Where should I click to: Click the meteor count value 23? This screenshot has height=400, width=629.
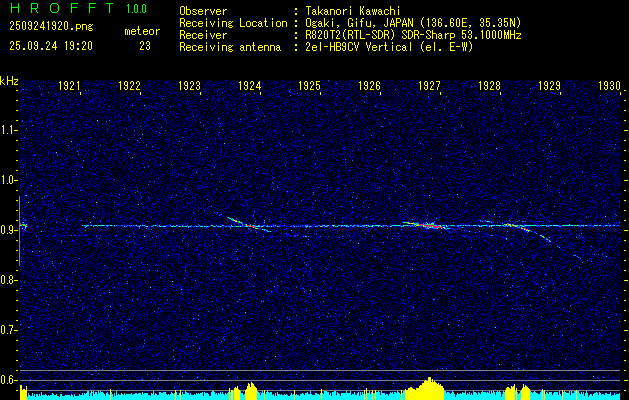pyautogui.click(x=145, y=46)
